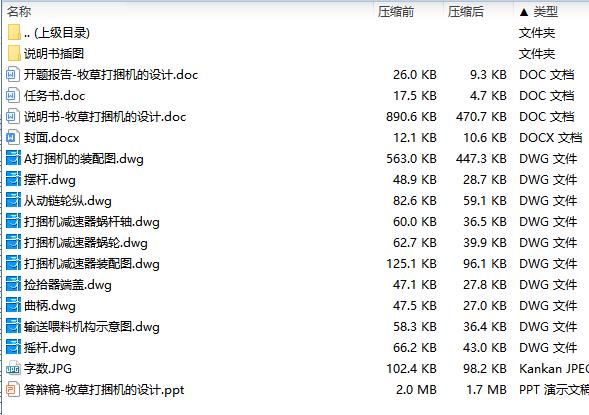Viewport: 589px width, 415px height.
Task: Click the DOCX 文档 type cell
Action: (x=551, y=138)
